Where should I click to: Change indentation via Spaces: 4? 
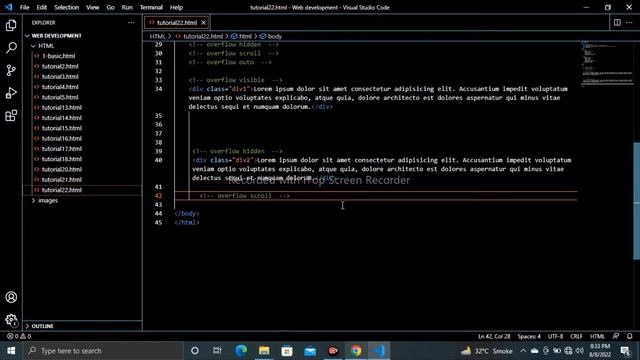tap(529, 336)
